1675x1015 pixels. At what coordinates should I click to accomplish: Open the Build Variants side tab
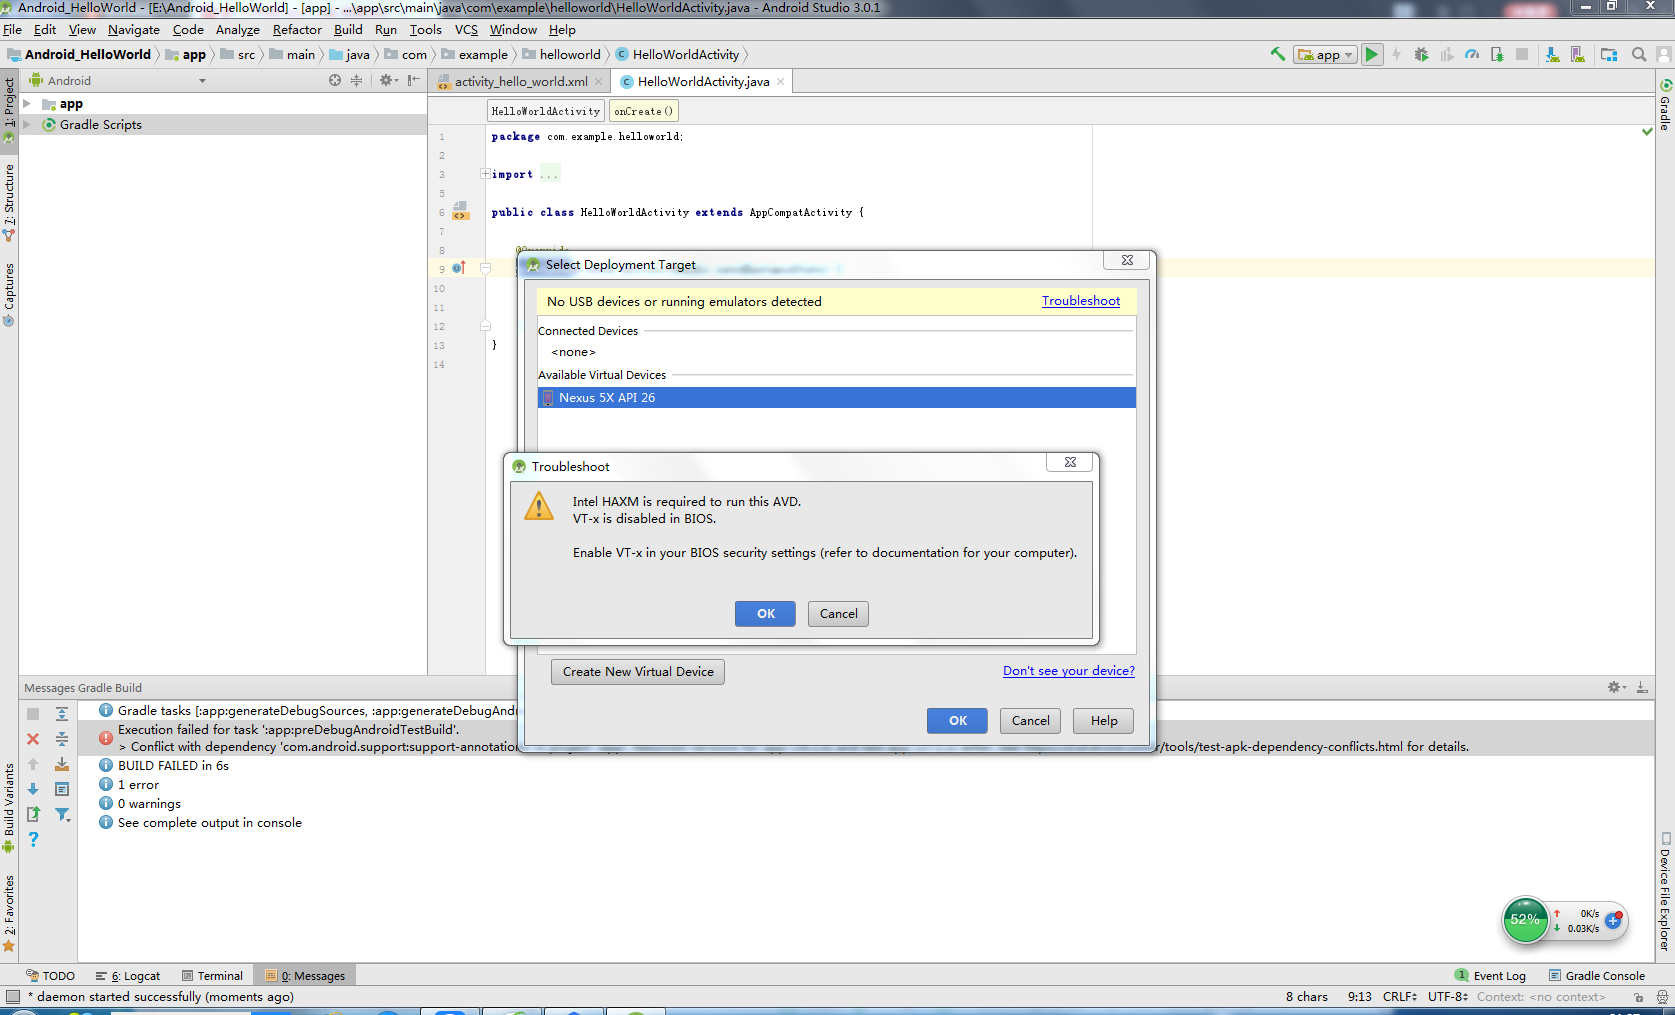[x=9, y=807]
